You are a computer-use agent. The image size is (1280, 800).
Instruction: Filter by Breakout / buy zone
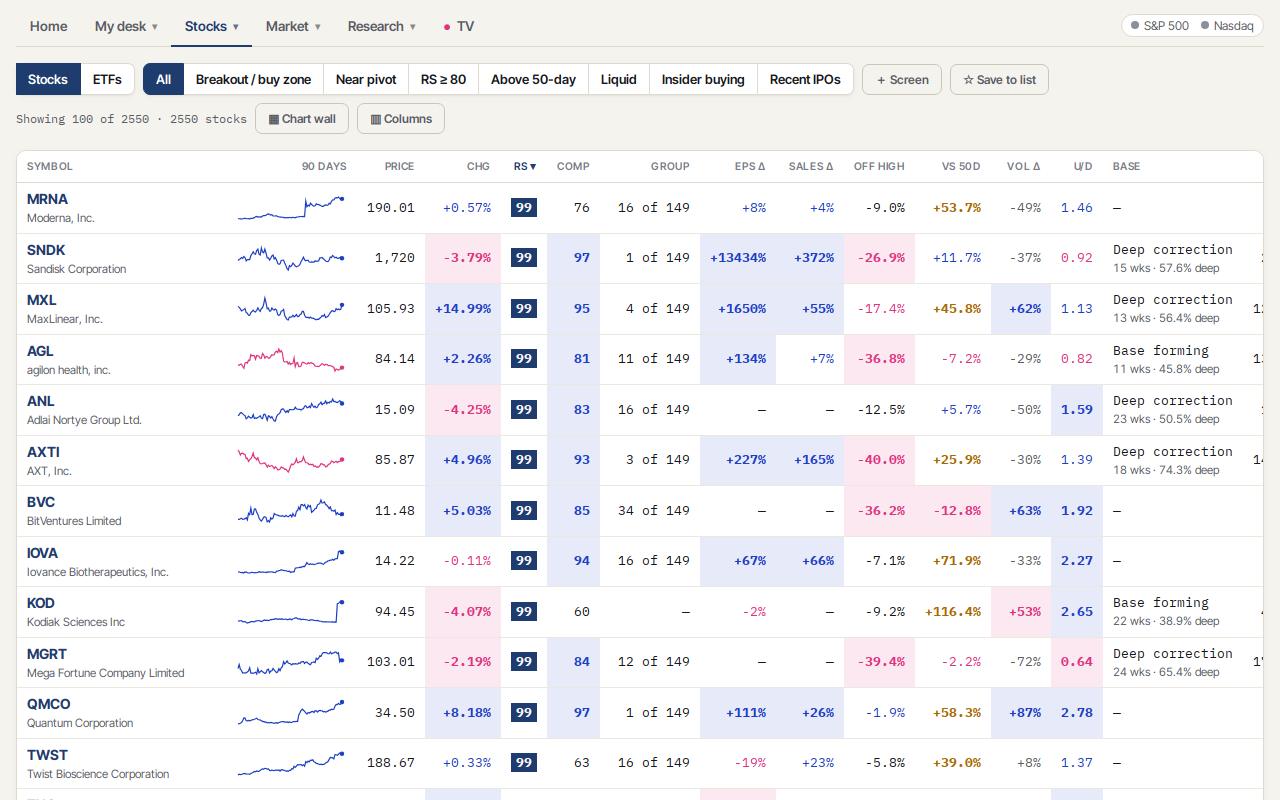[253, 79]
